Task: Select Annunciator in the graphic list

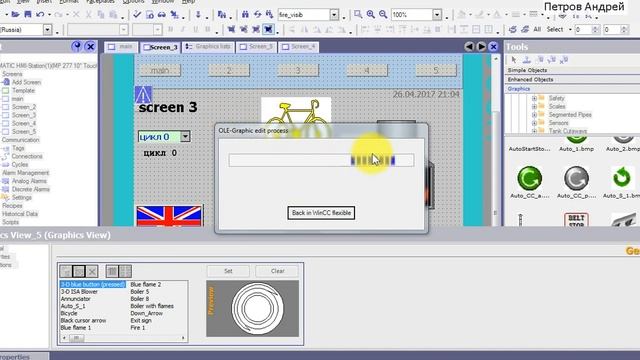Action: (x=76, y=299)
